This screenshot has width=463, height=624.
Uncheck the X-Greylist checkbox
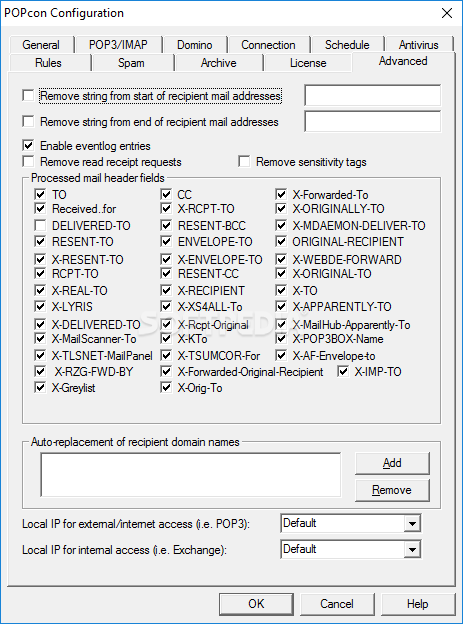(40, 388)
